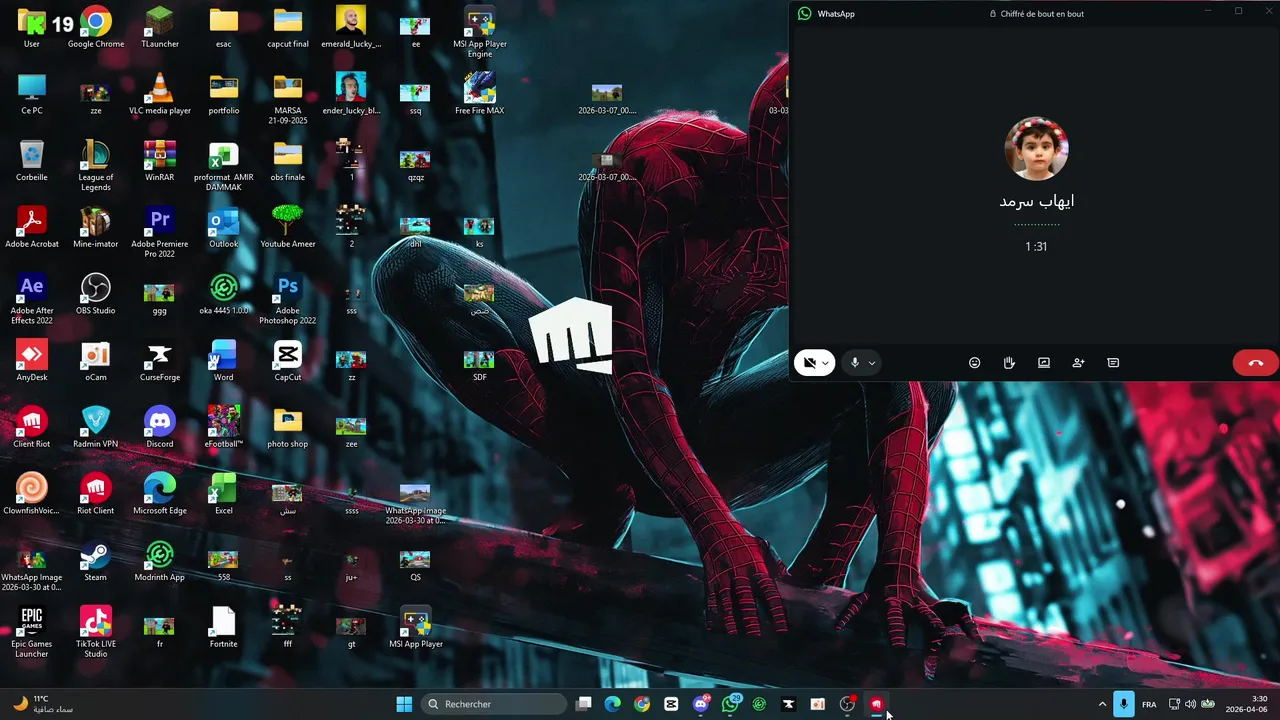Select oCam desktop icon
Image resolution: width=1280 pixels, height=720 pixels.
96,361
